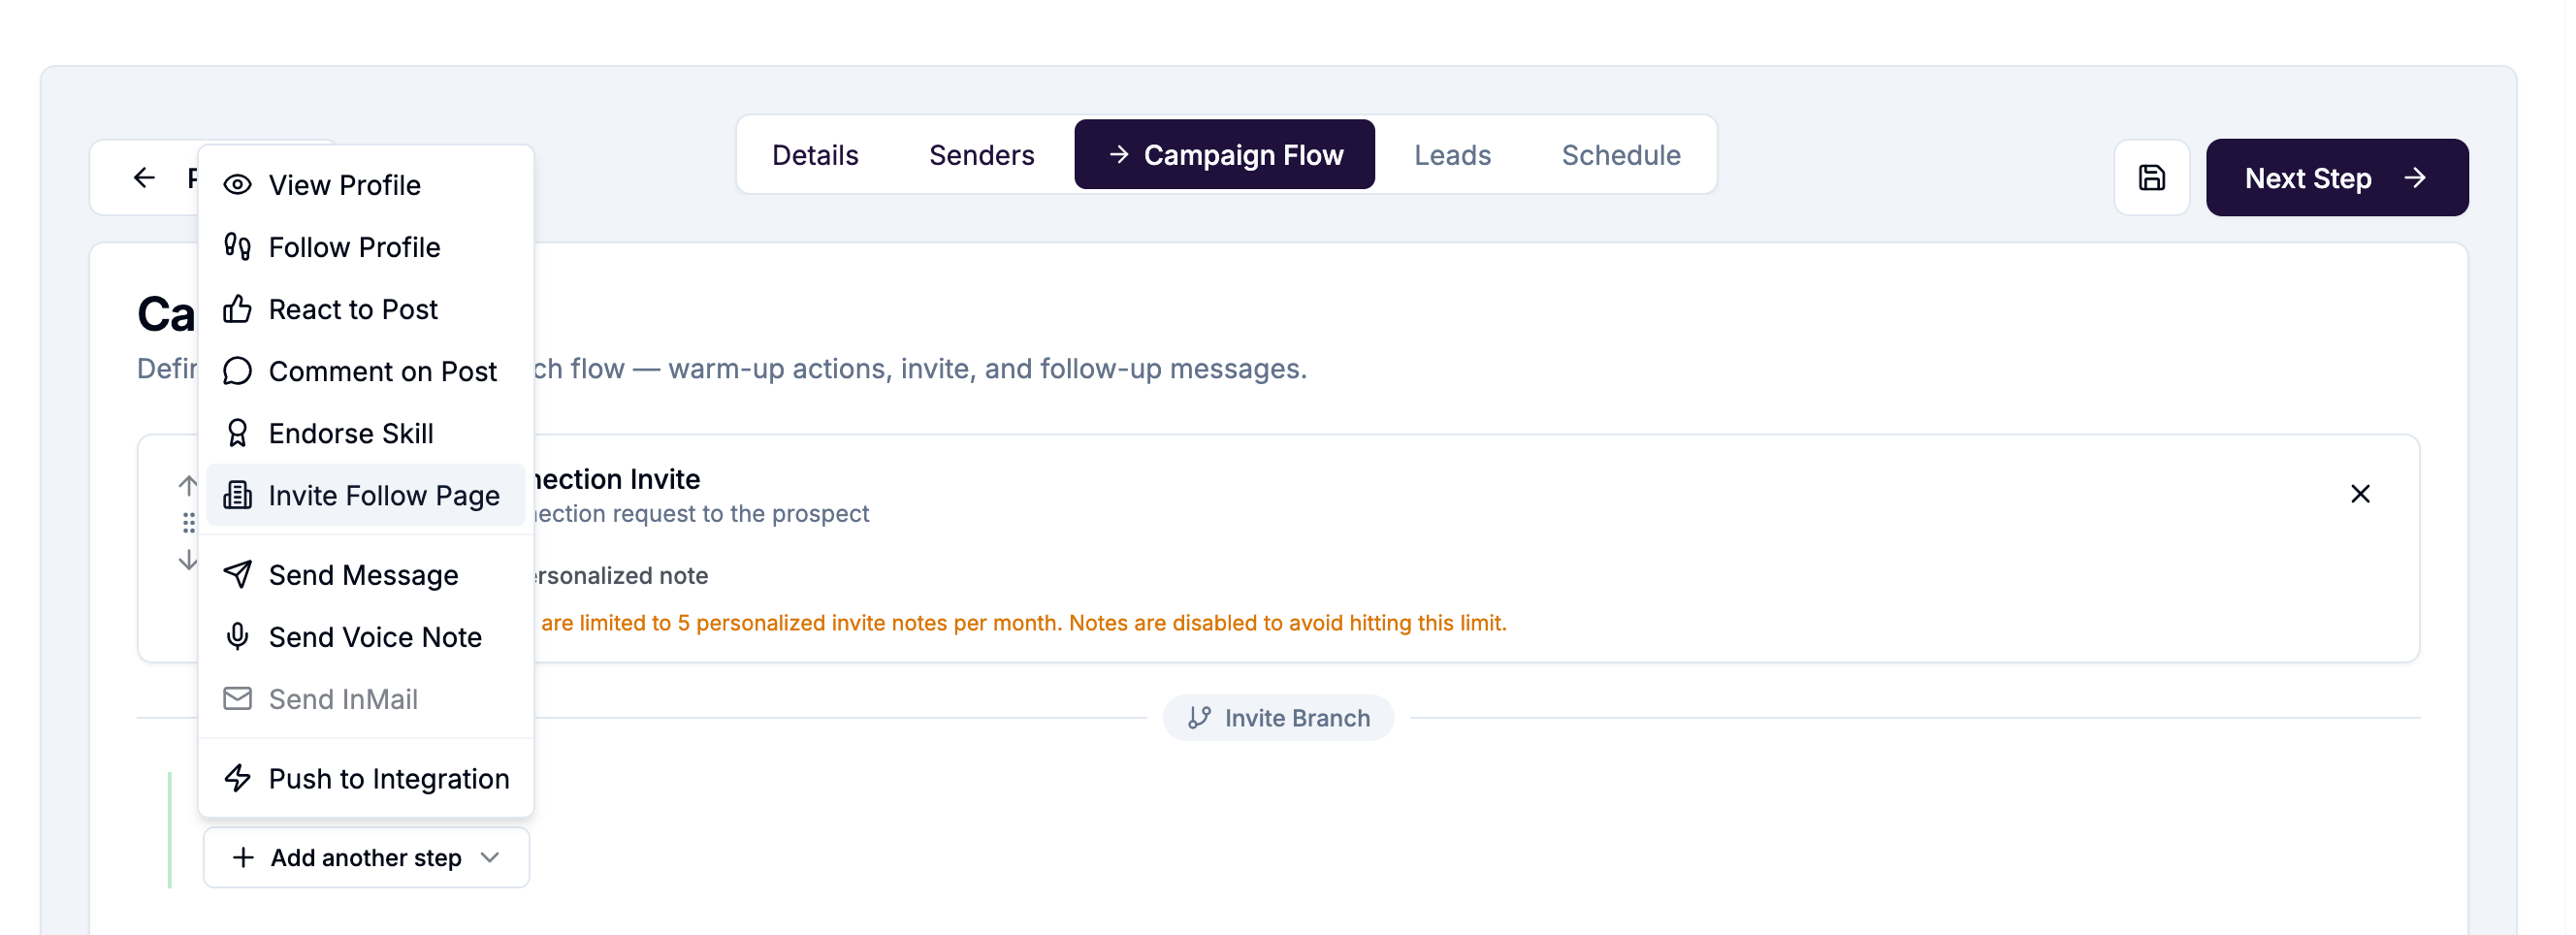This screenshot has height=935, width=2576.
Task: Expand the Add another step dropdown
Action: (x=366, y=857)
